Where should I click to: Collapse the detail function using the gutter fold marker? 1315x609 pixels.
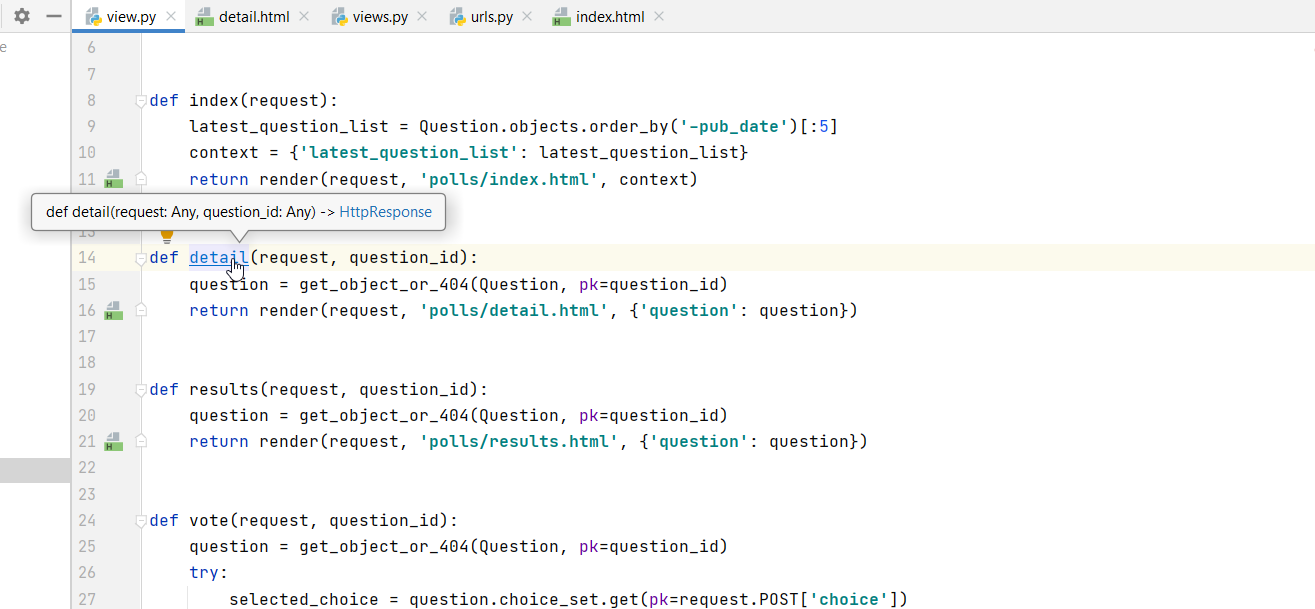tap(140, 257)
